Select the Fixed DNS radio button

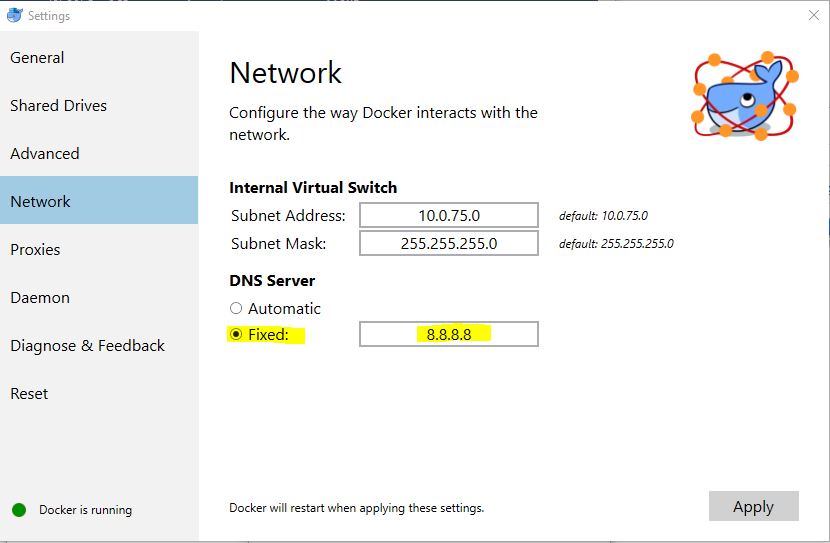(236, 334)
